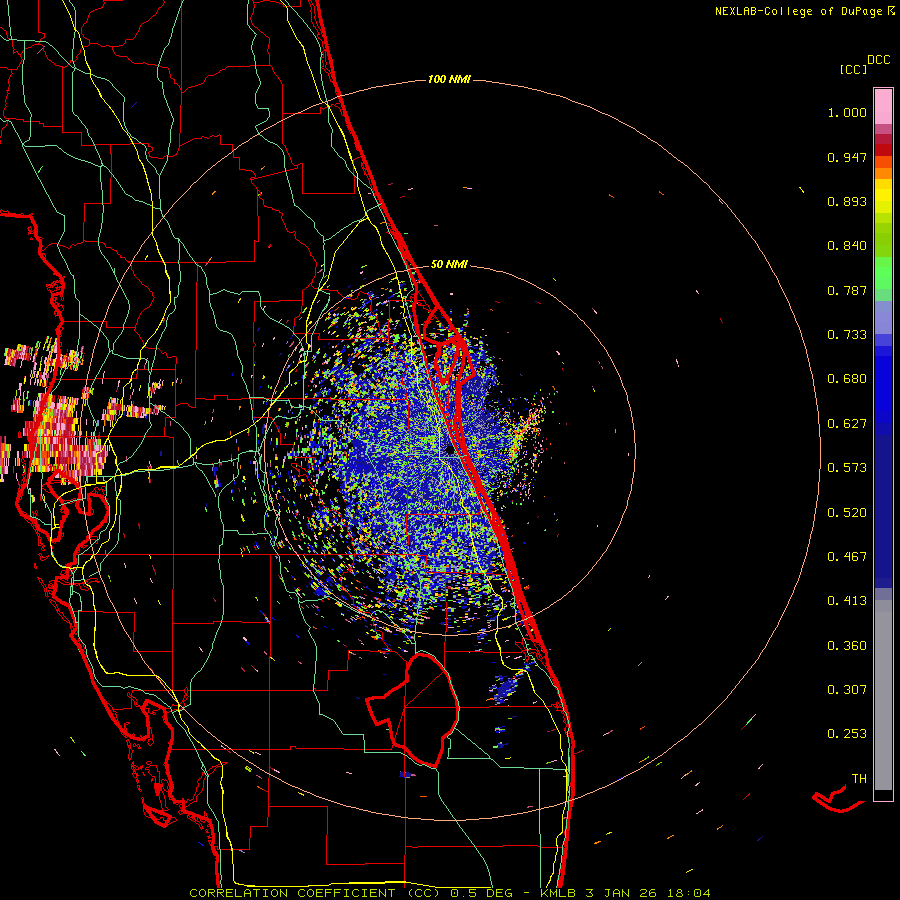
Task: Click the 0.840 scale value
Action: (x=847, y=246)
